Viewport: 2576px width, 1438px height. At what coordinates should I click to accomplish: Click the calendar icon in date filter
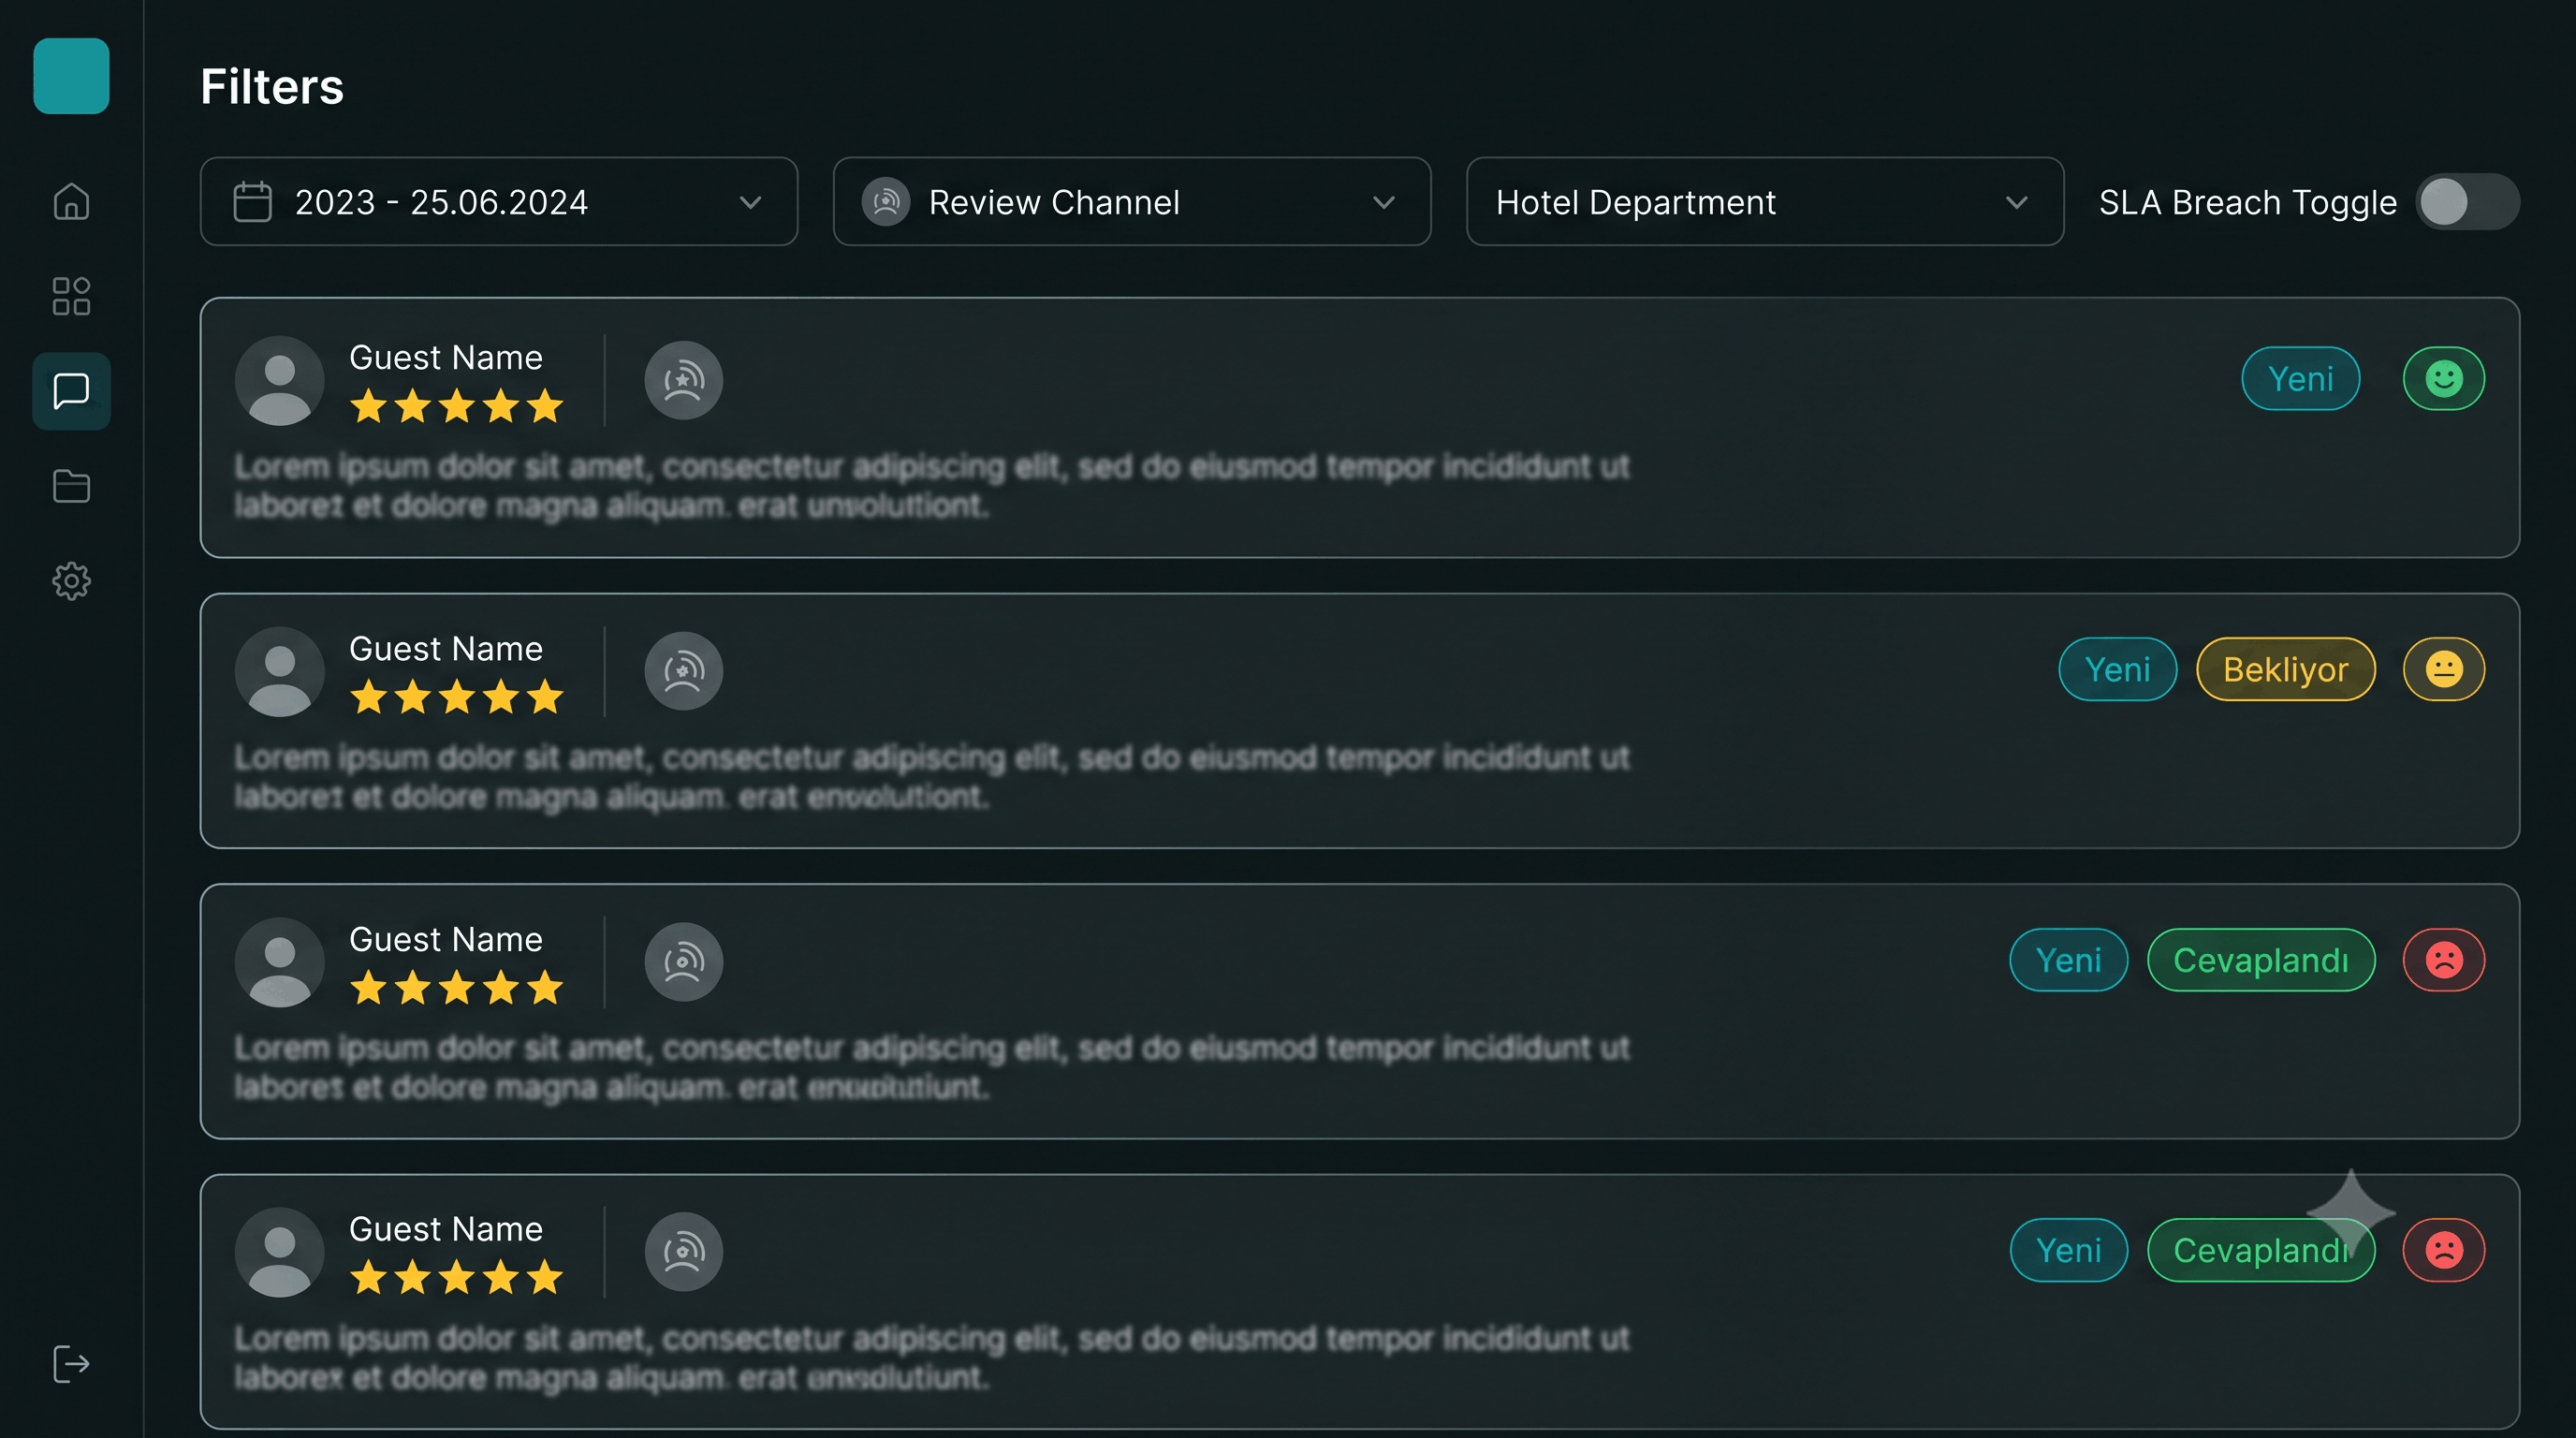(x=252, y=201)
